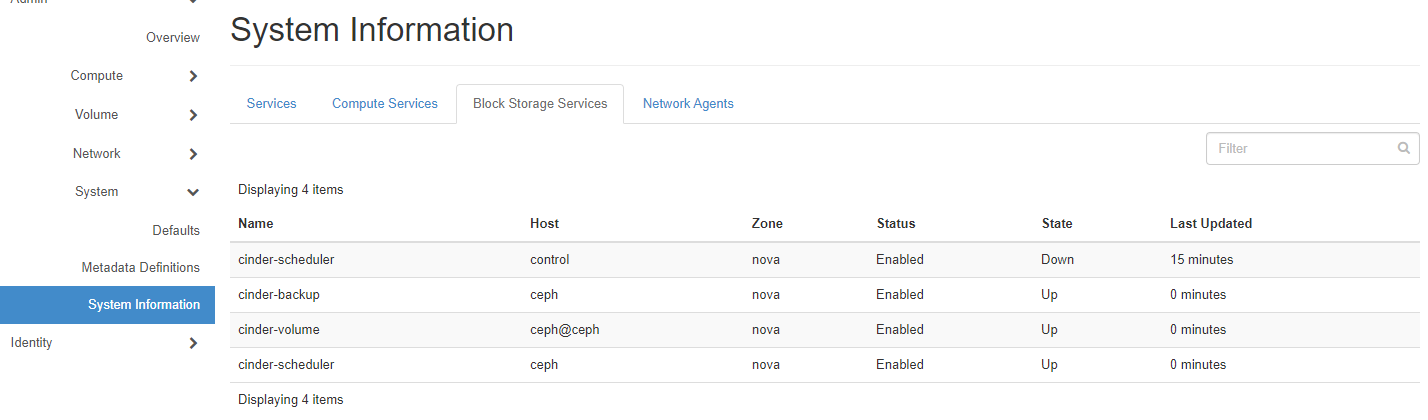Switch to the Services tab
This screenshot has width=1428, height=420.
271,104
